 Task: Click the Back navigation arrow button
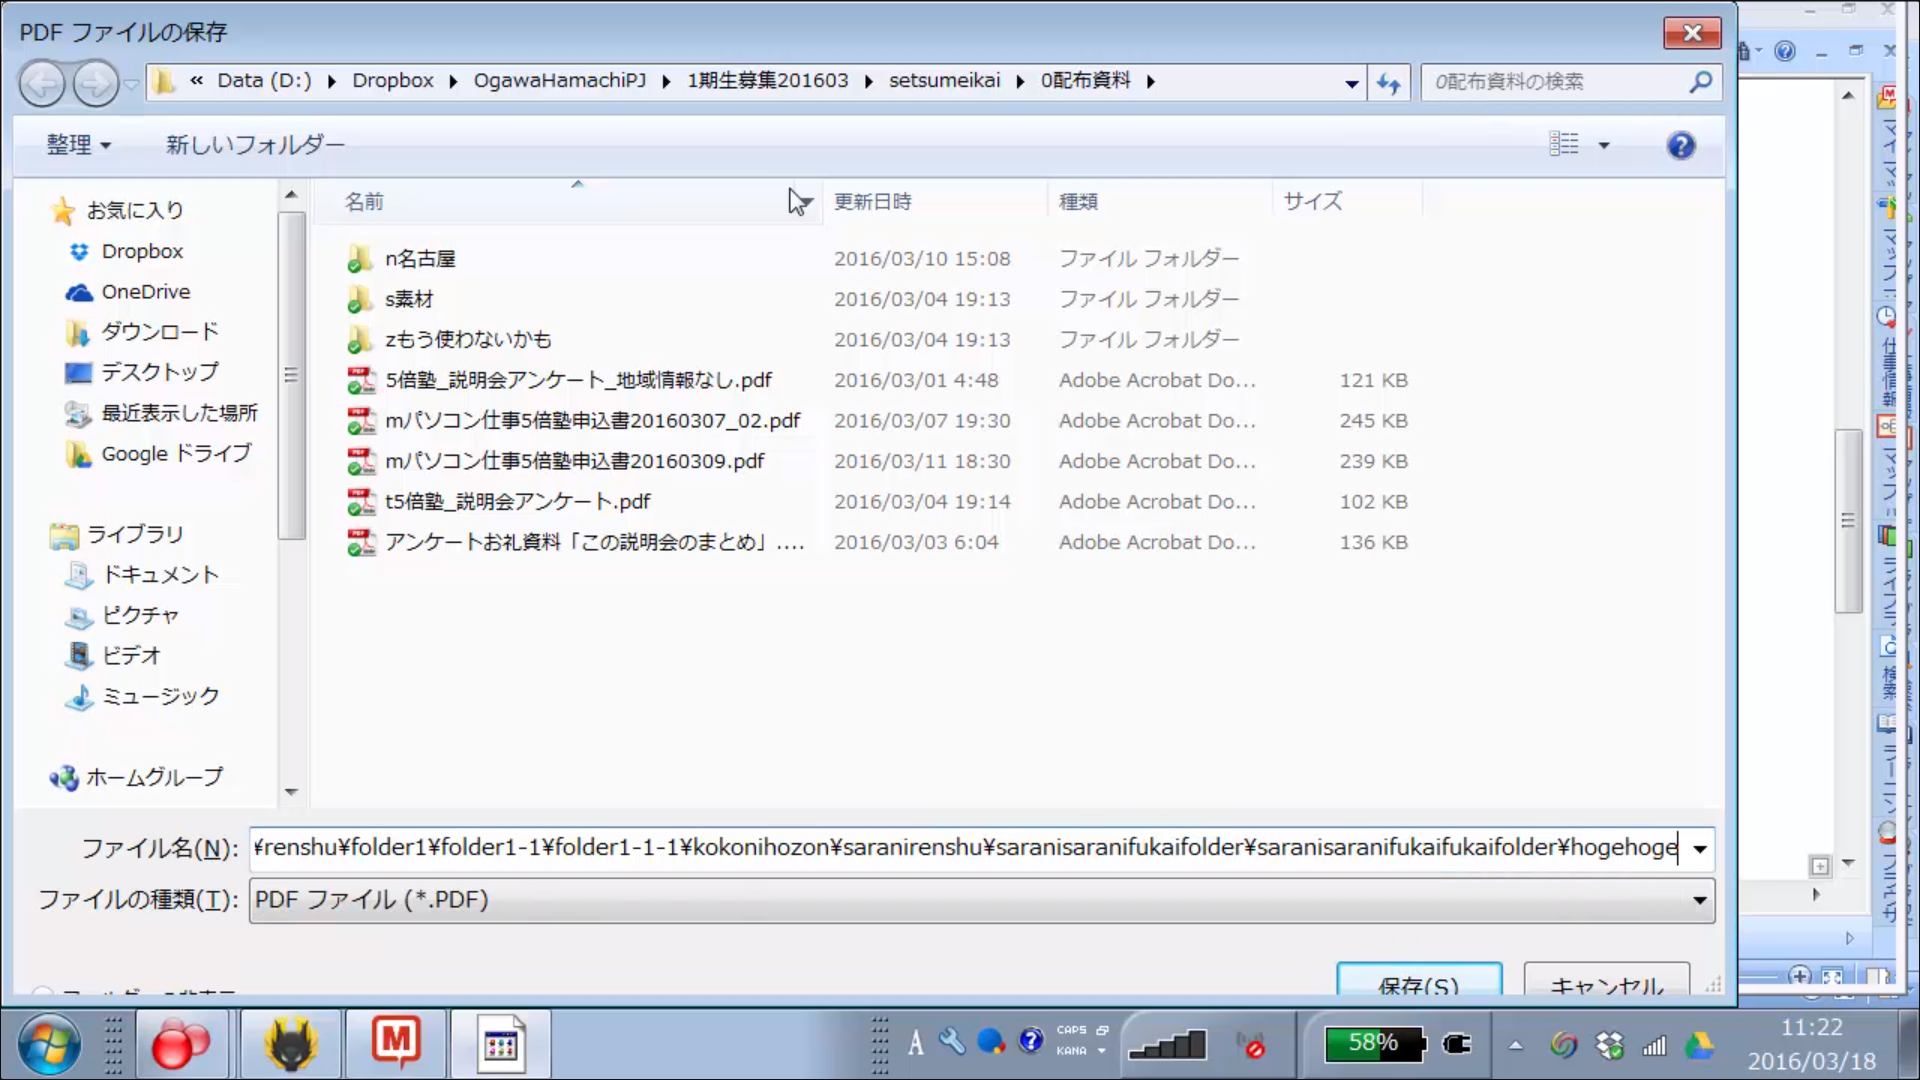[42, 83]
